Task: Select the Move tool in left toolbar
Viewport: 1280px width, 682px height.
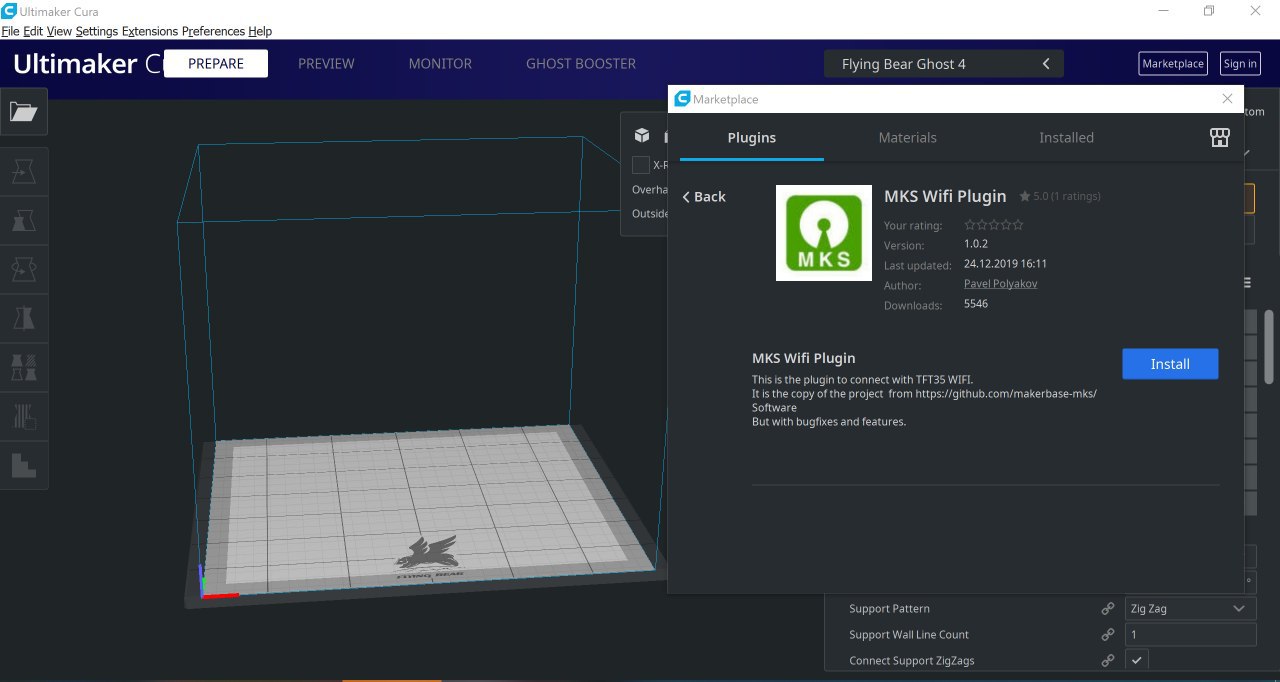Action: click(24, 171)
